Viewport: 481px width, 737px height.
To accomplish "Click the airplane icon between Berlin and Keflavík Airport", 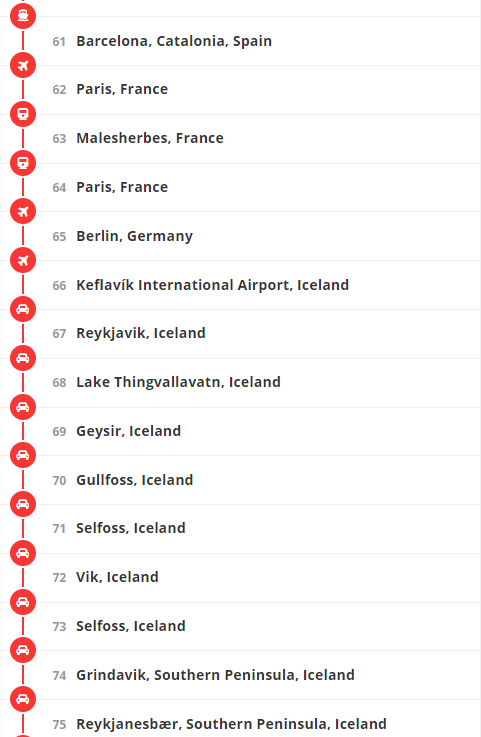I will pos(23,260).
